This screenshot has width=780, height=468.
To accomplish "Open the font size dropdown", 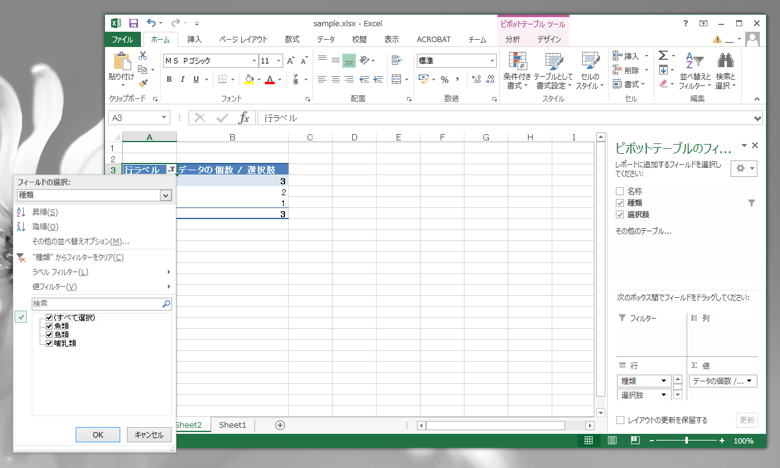I will (x=279, y=61).
